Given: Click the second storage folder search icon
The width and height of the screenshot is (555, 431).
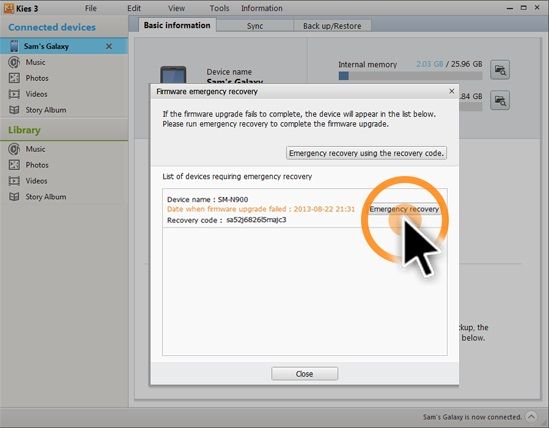Looking at the screenshot, I should point(499,100).
